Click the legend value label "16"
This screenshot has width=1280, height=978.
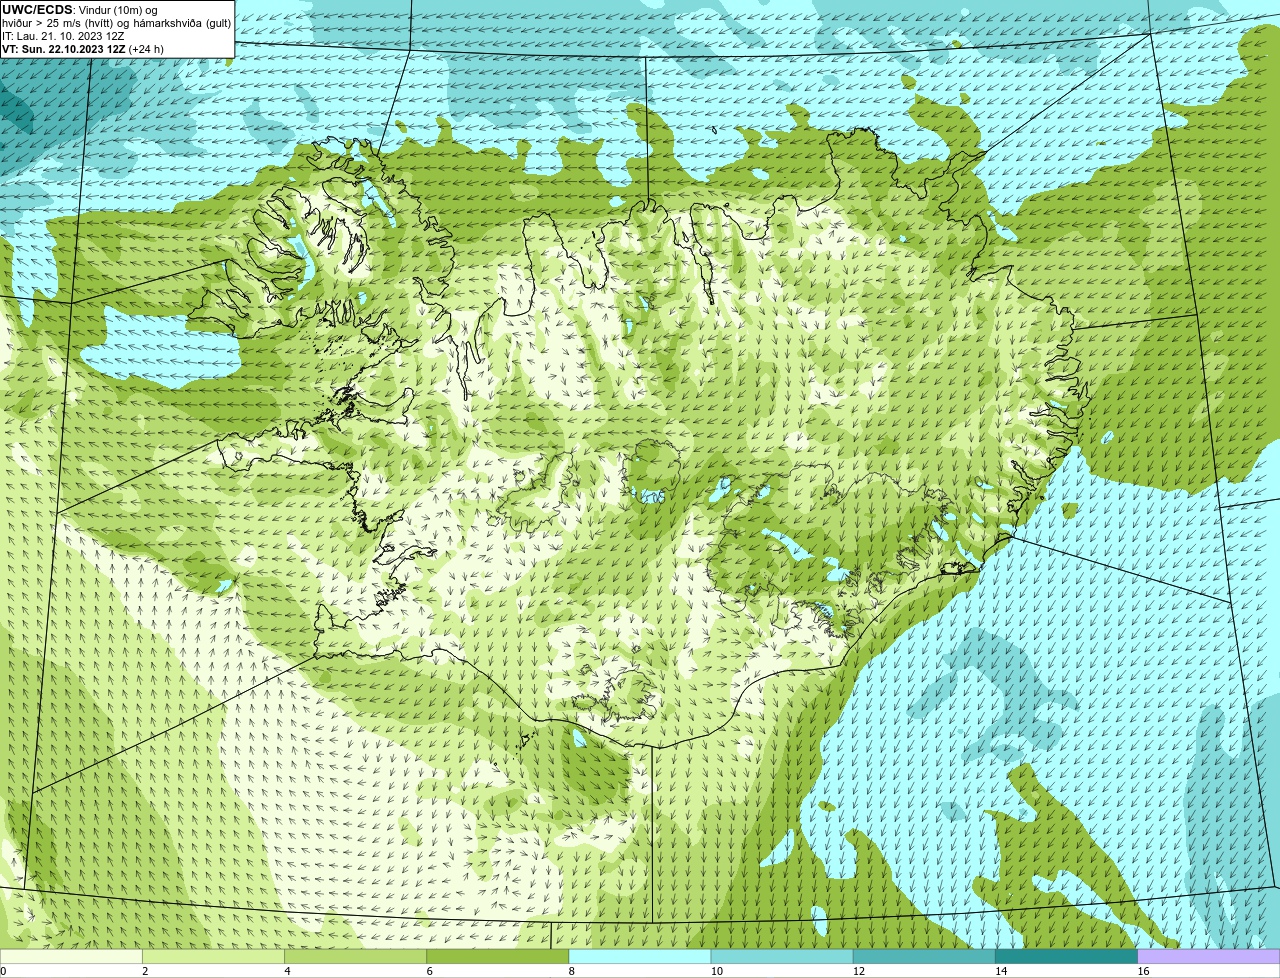coord(1143,971)
